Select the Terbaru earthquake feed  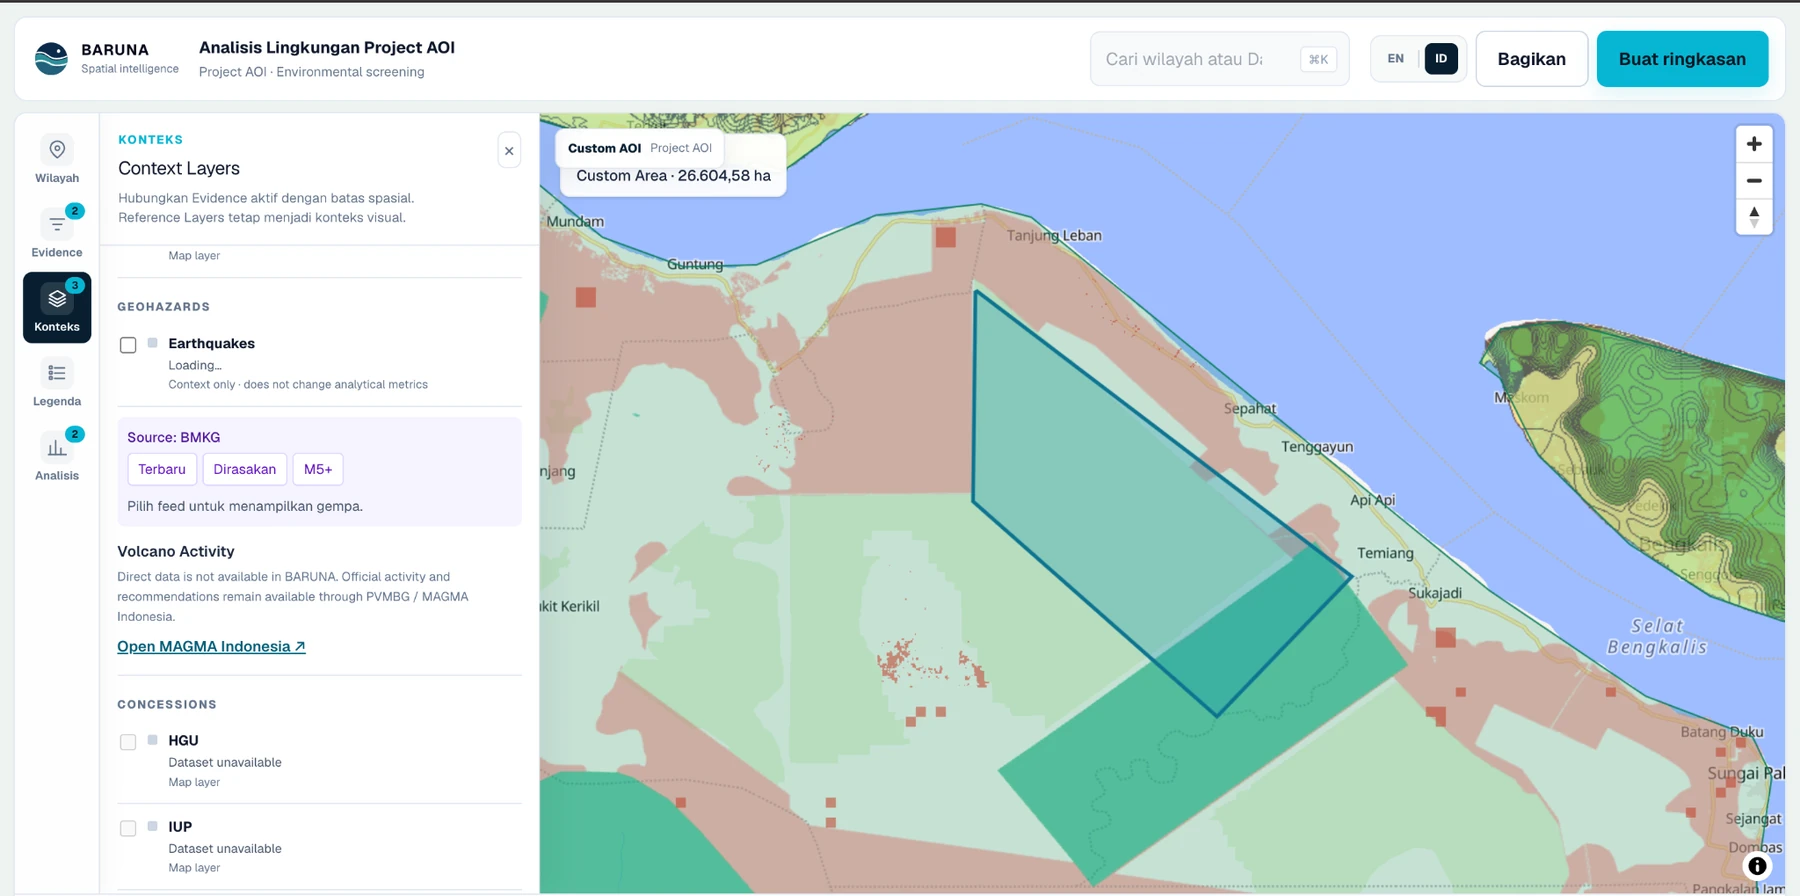[162, 469]
